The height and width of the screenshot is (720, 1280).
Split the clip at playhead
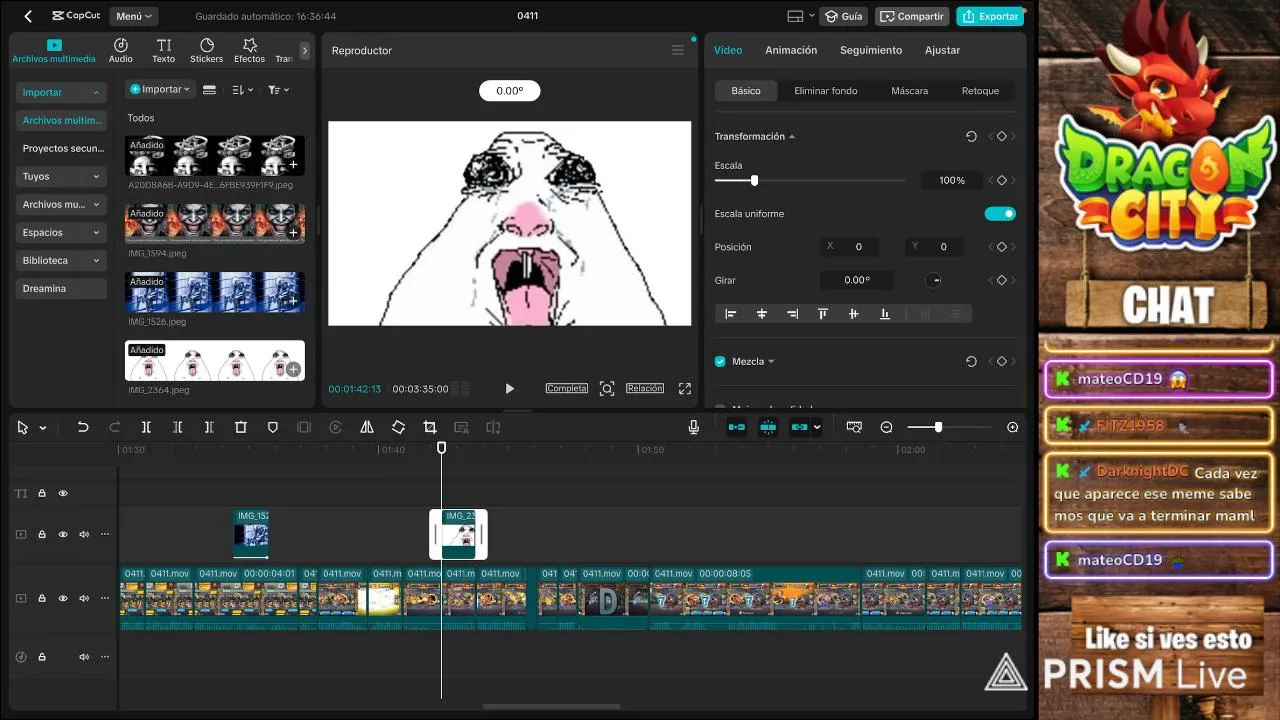[146, 427]
